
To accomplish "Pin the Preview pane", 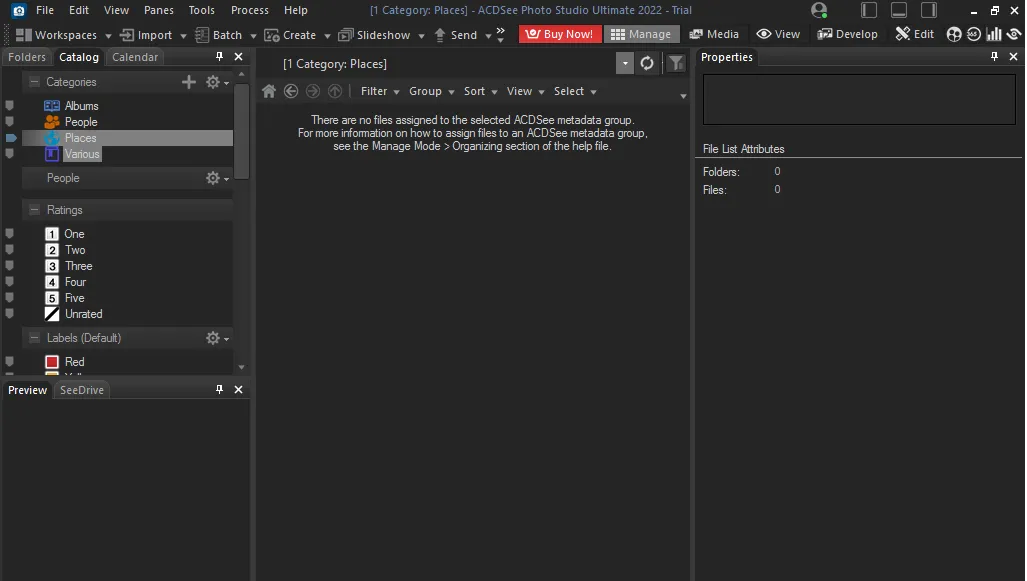I will [219, 390].
